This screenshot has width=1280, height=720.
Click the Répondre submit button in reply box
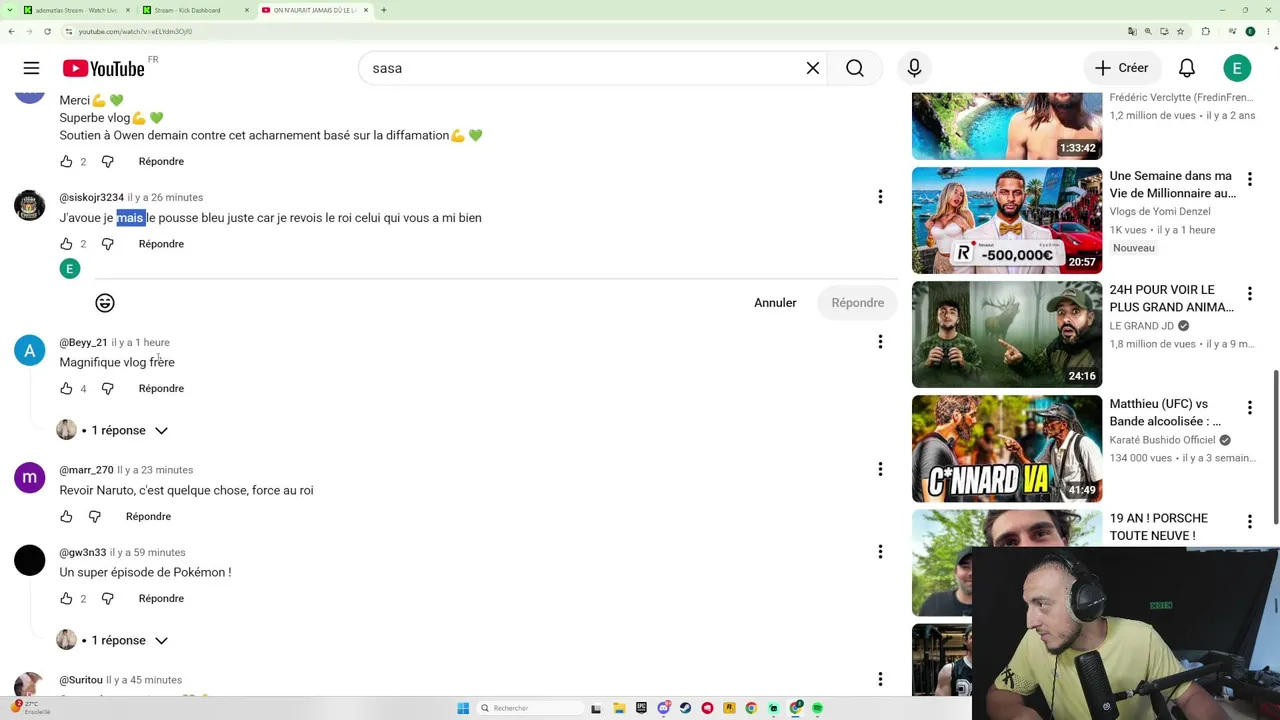pyautogui.click(x=857, y=303)
